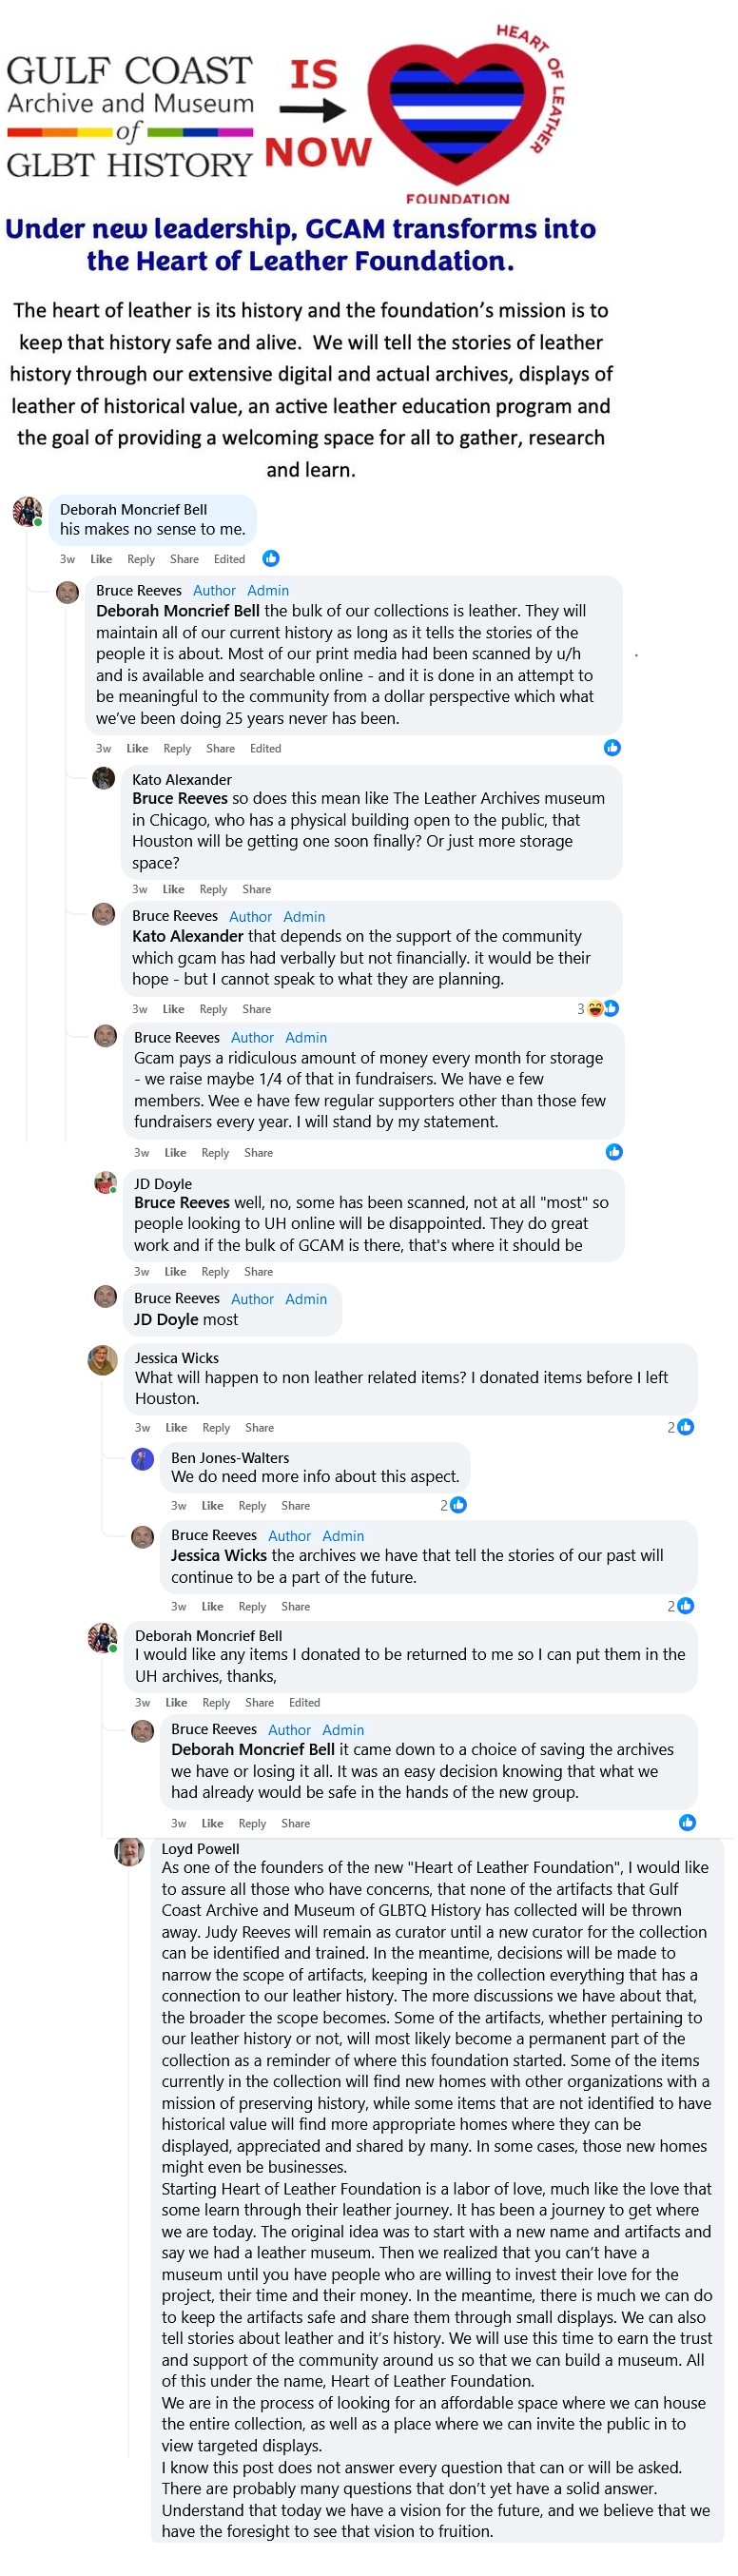Click the thumbs-up reaction on Jessica Wicks' comment

click(x=685, y=1427)
